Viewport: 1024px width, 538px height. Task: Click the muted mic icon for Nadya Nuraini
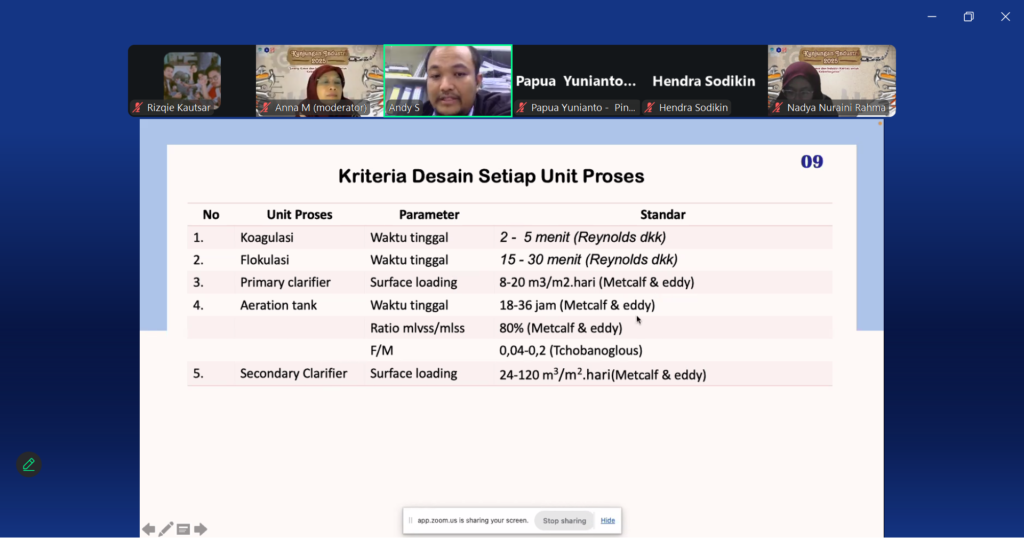[x=778, y=108]
